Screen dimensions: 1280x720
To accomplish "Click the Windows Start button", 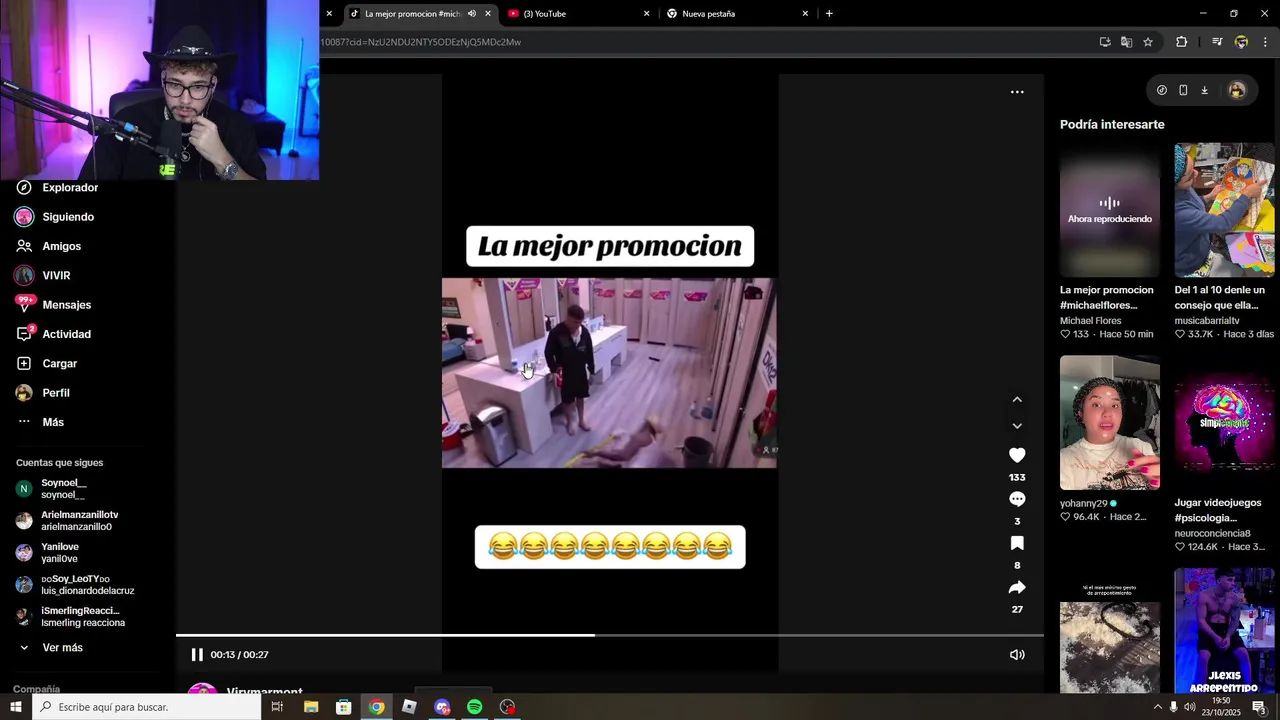I will tap(16, 707).
